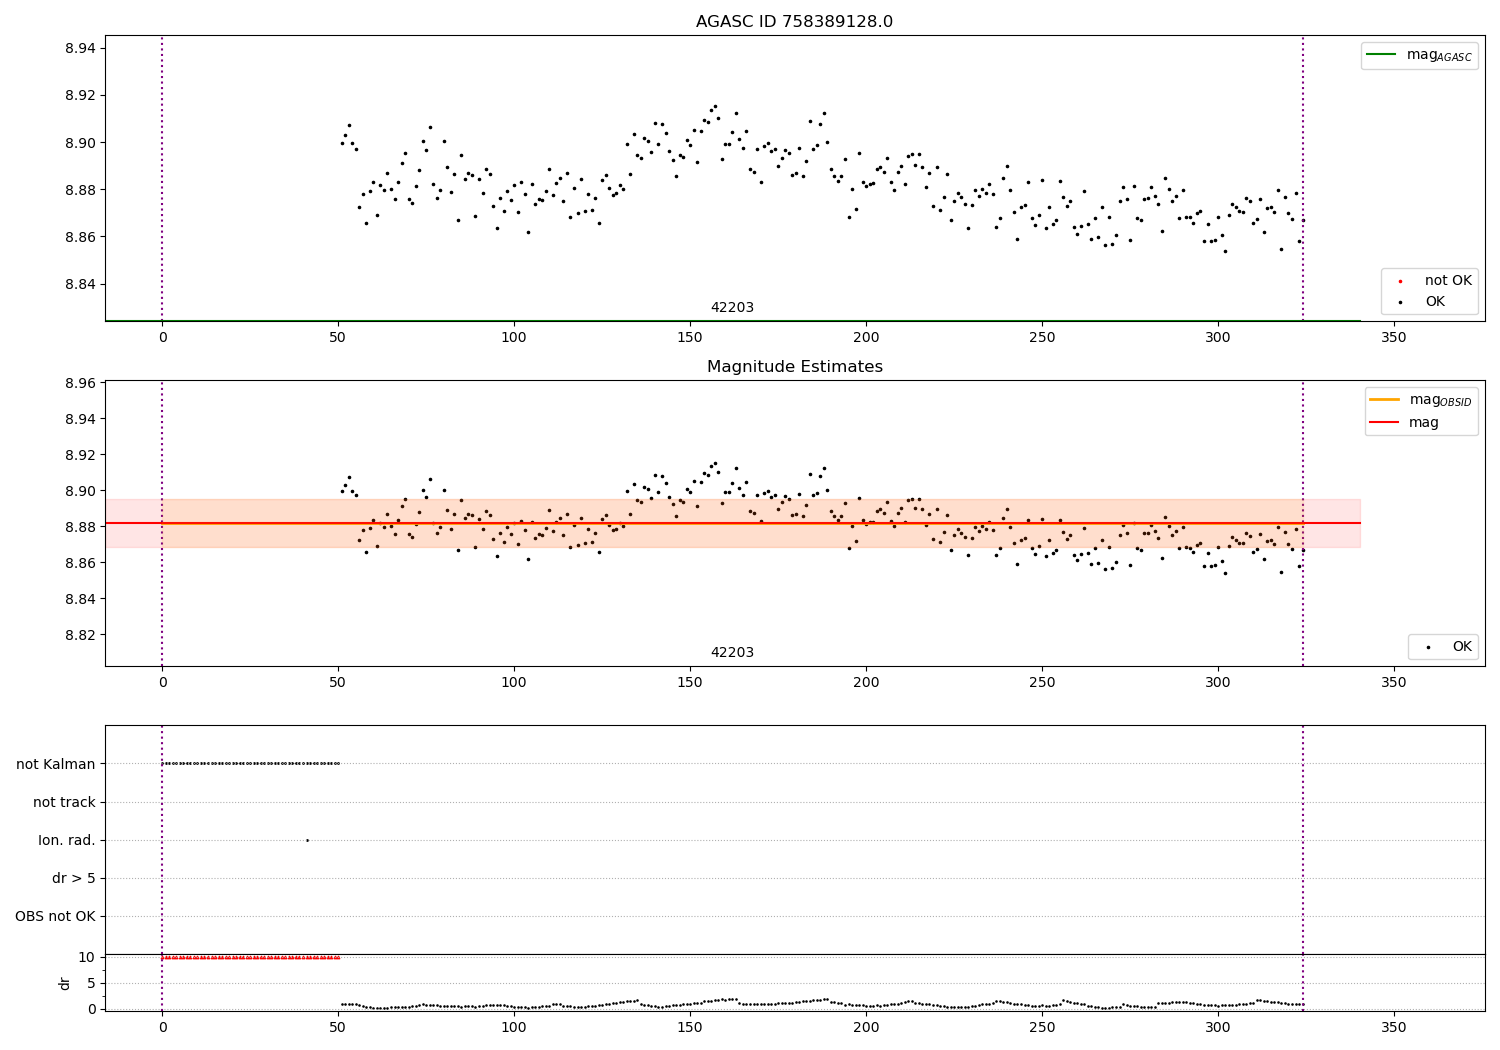Viewport: 1500px width, 1050px height.
Task: Click the 'dr' axis label
Action: [65, 983]
